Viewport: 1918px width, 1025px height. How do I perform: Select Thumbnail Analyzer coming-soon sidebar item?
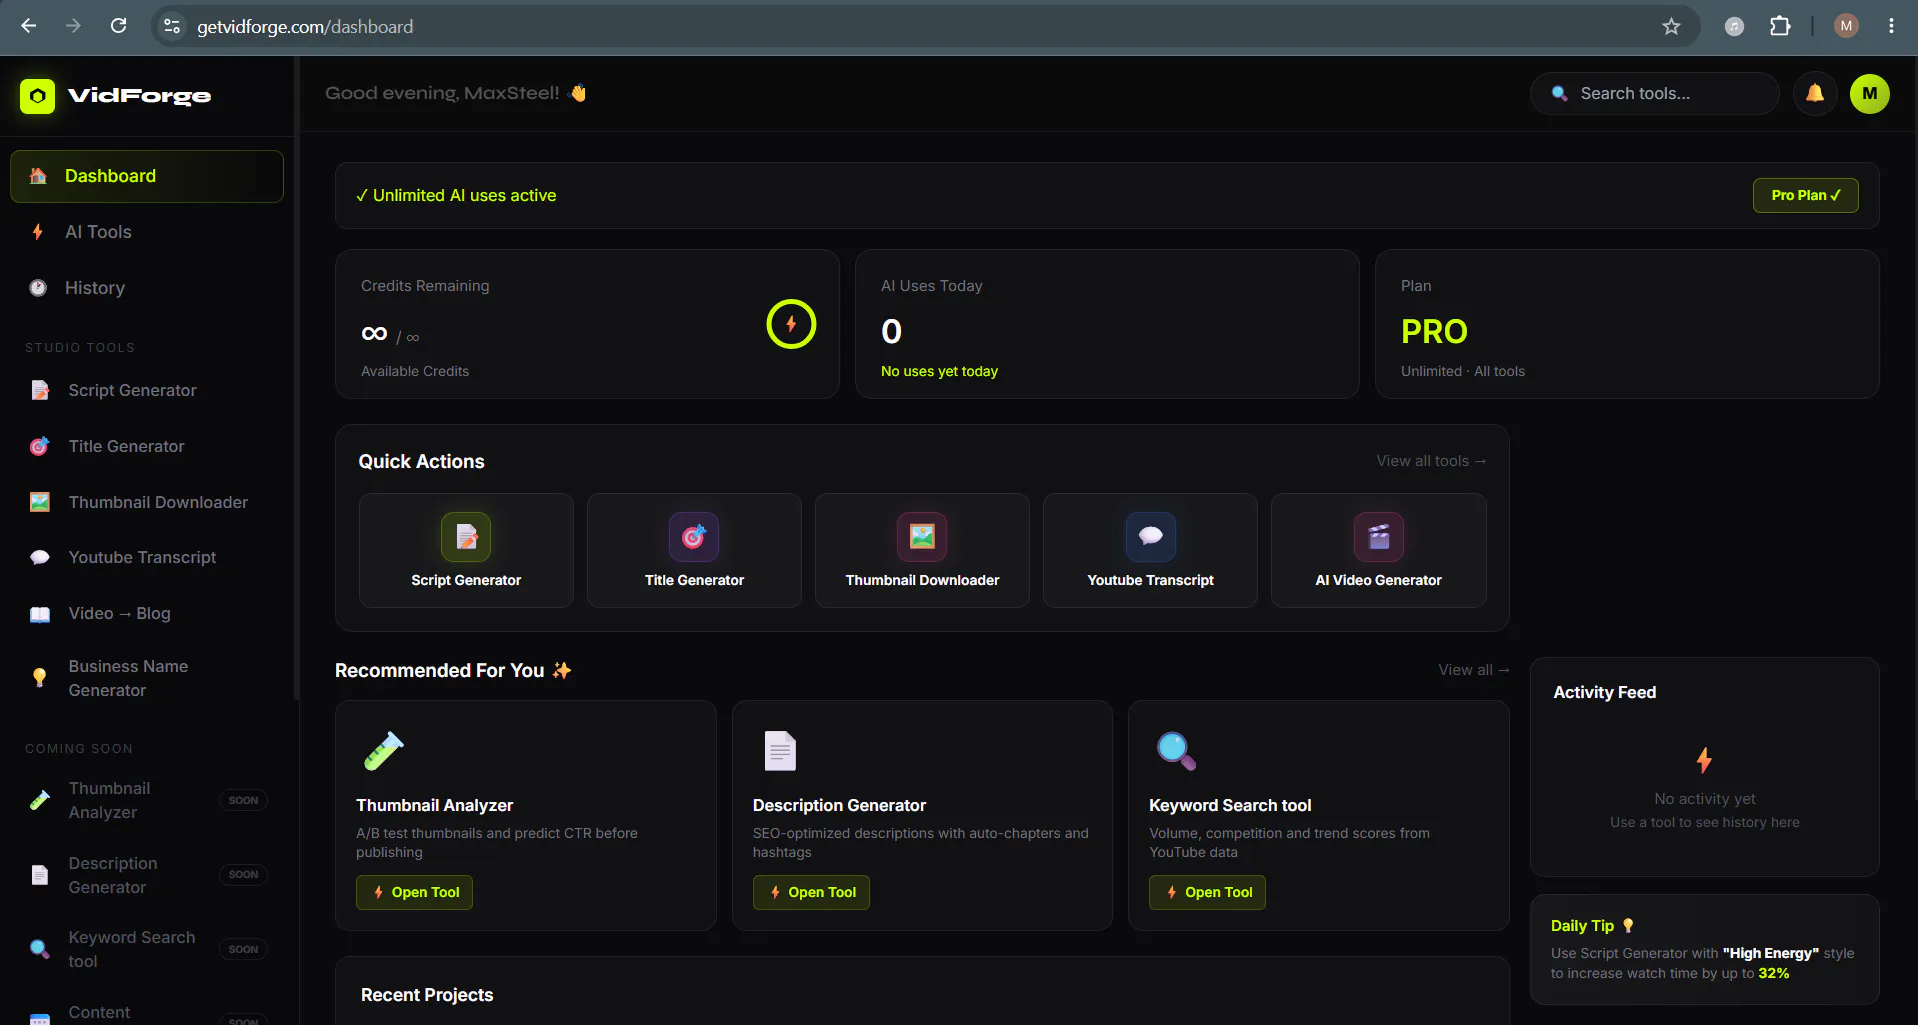pyautogui.click(x=147, y=800)
